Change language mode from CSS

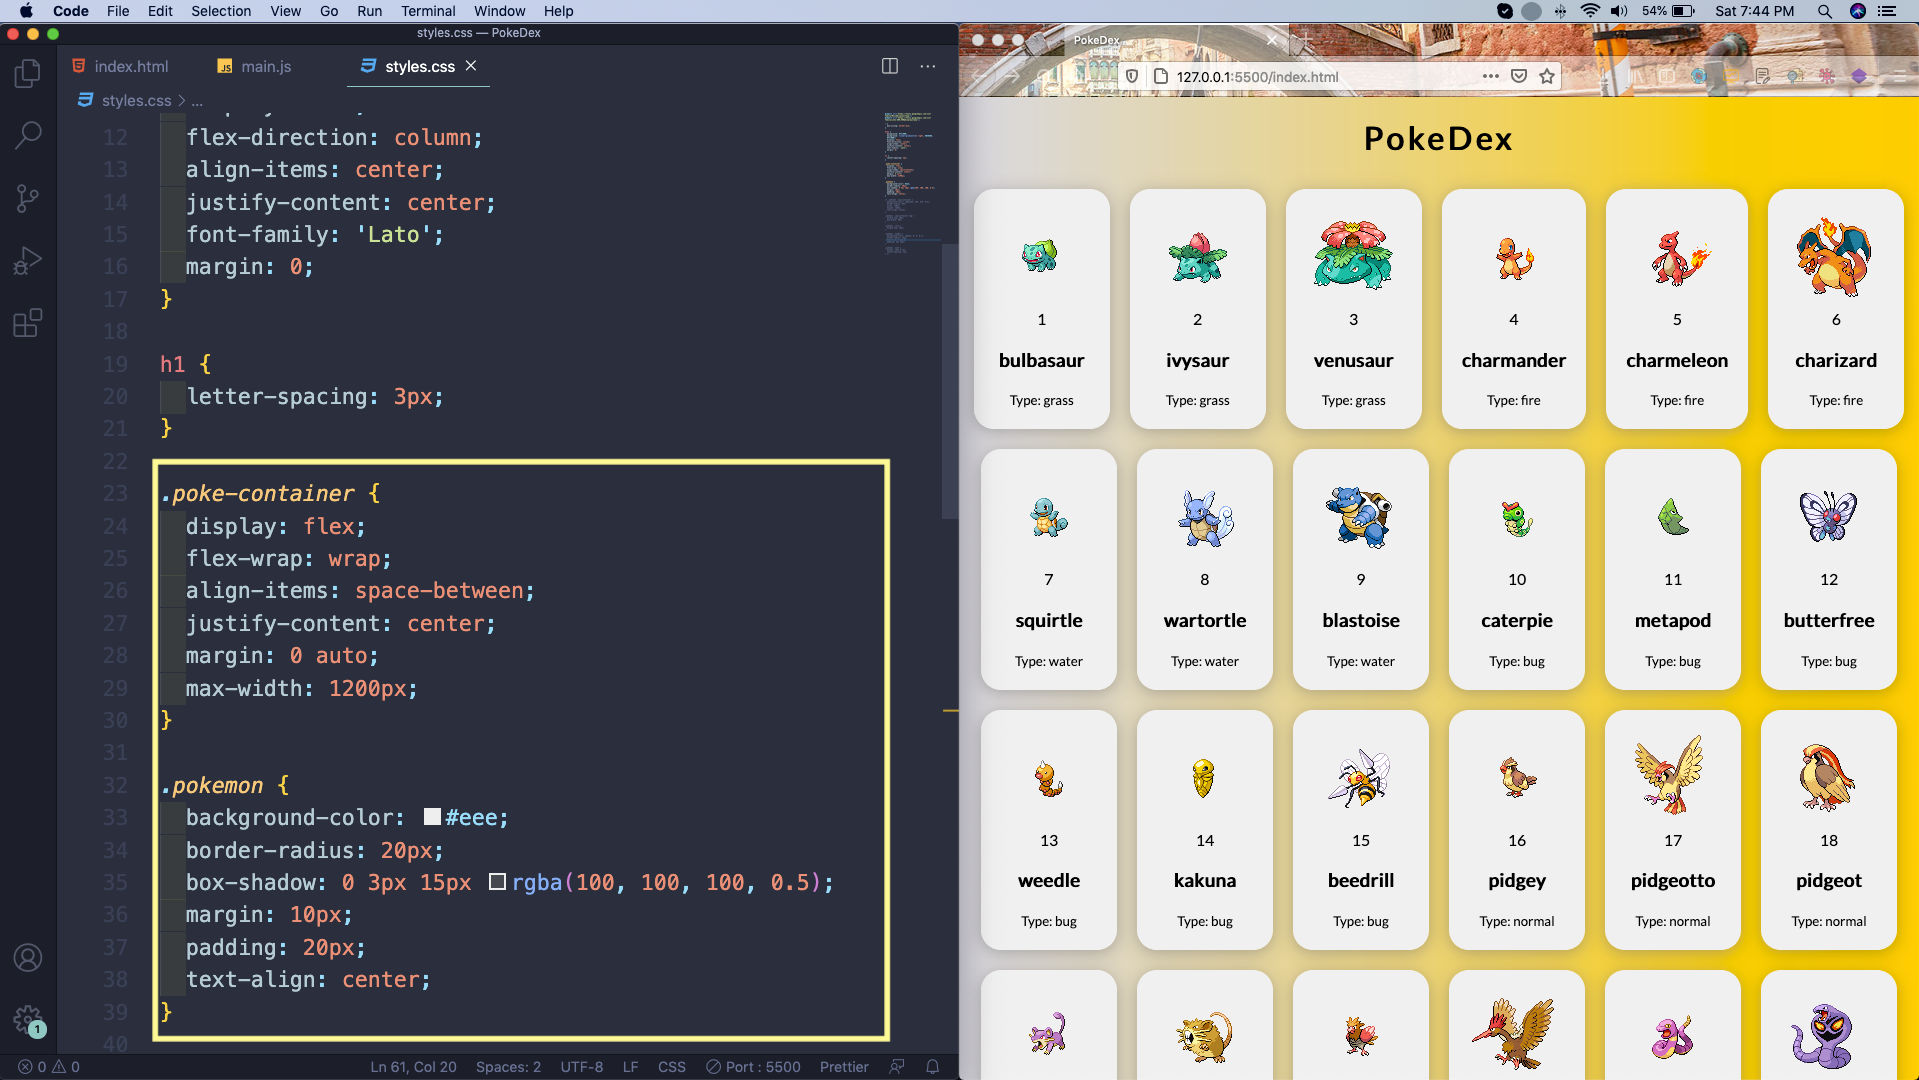pyautogui.click(x=672, y=1067)
